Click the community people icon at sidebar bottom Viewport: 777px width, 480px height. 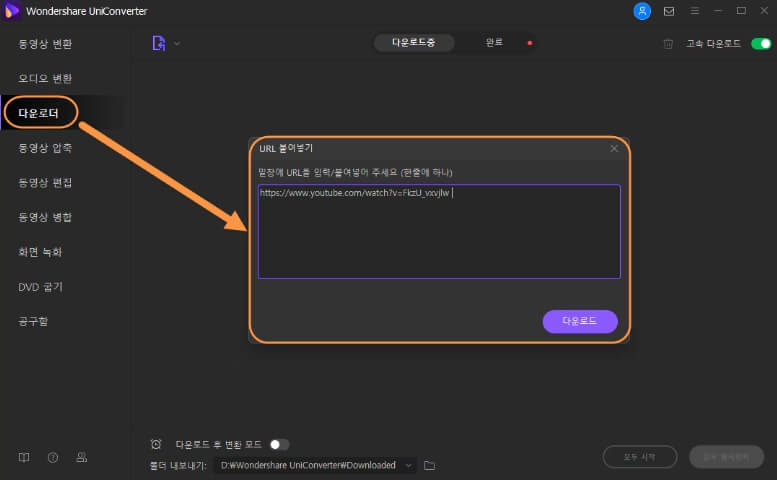tap(82, 457)
